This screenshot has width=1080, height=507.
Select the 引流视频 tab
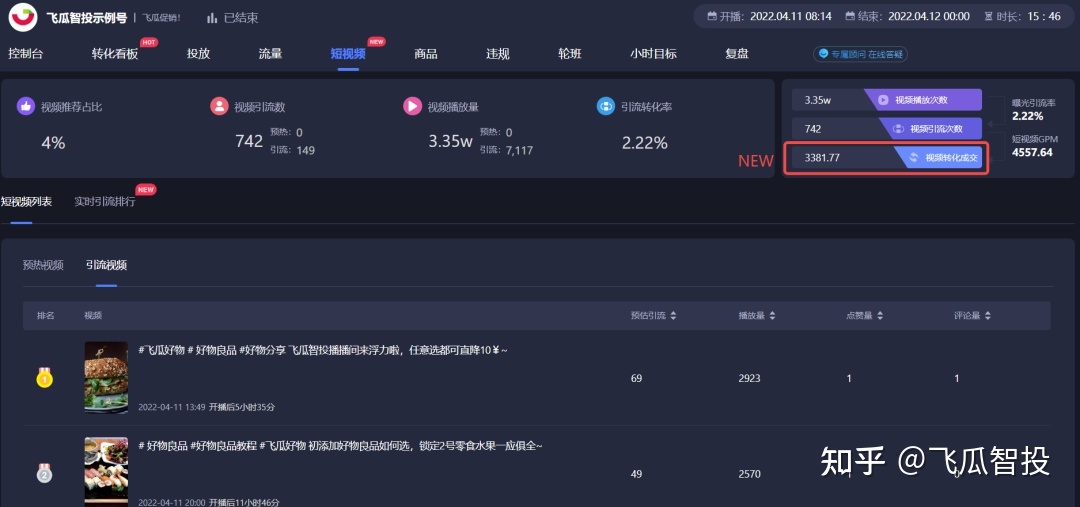(x=106, y=265)
